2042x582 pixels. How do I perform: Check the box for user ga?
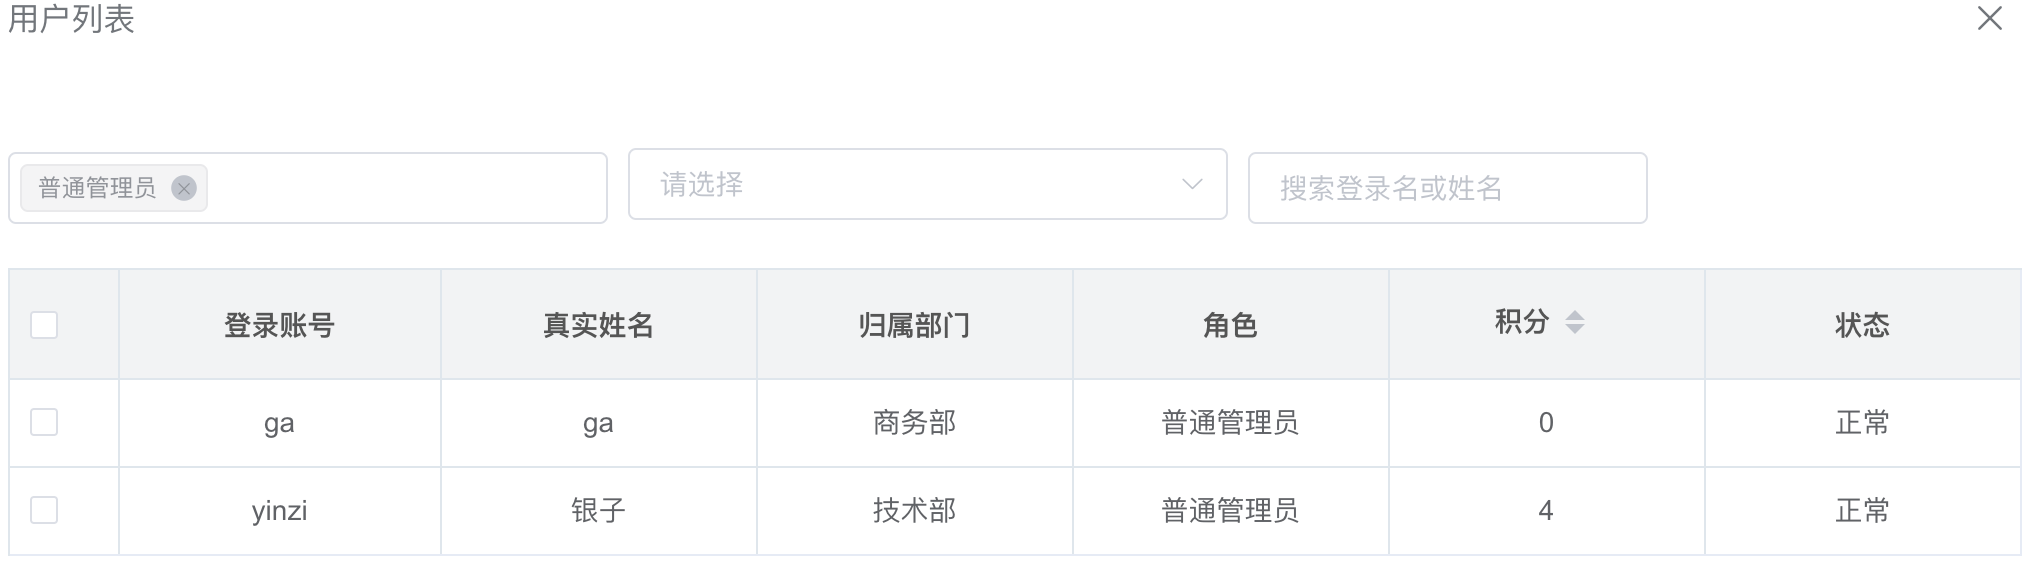44,422
